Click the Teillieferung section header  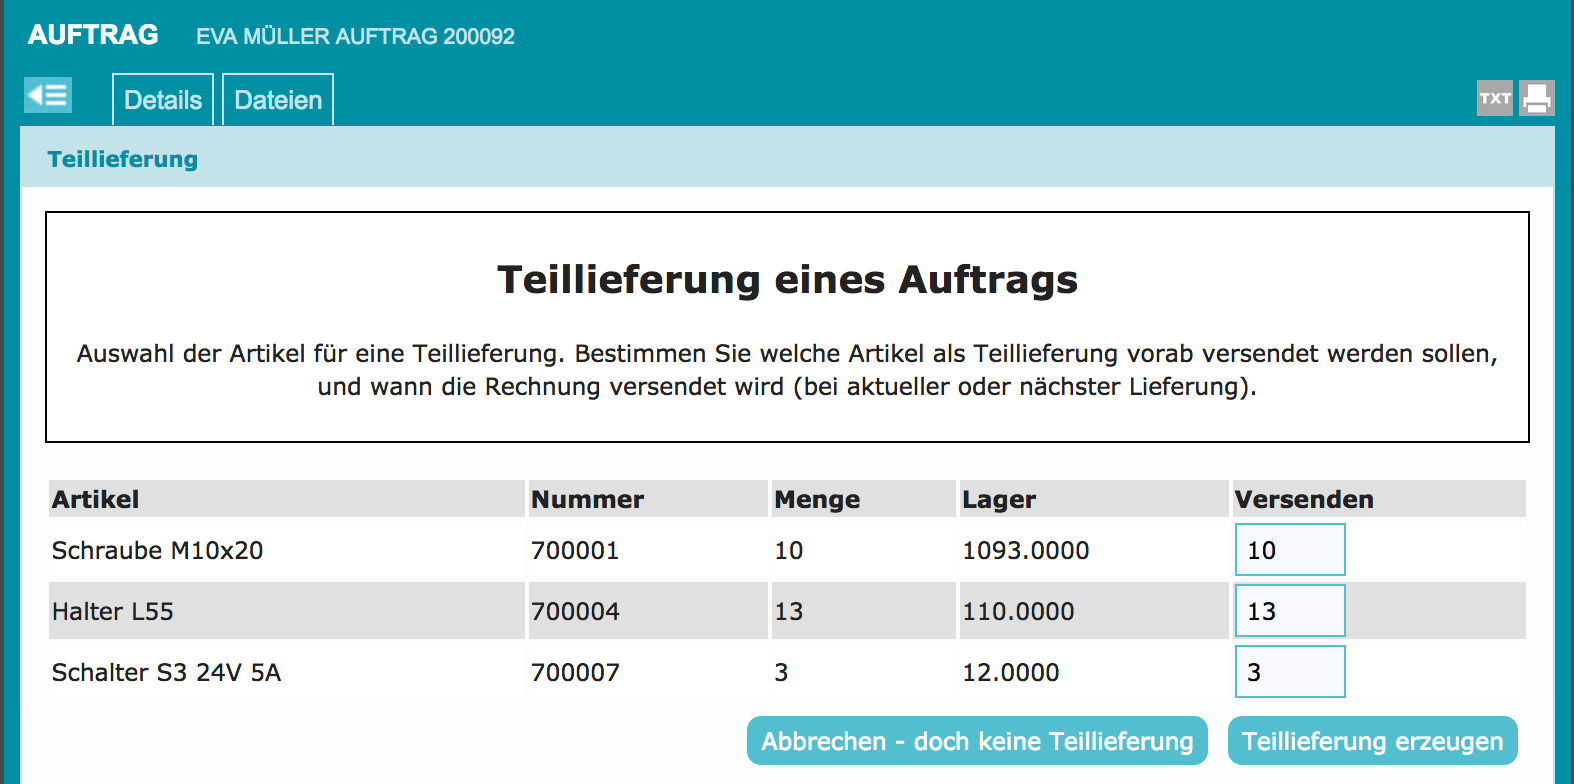coord(123,159)
